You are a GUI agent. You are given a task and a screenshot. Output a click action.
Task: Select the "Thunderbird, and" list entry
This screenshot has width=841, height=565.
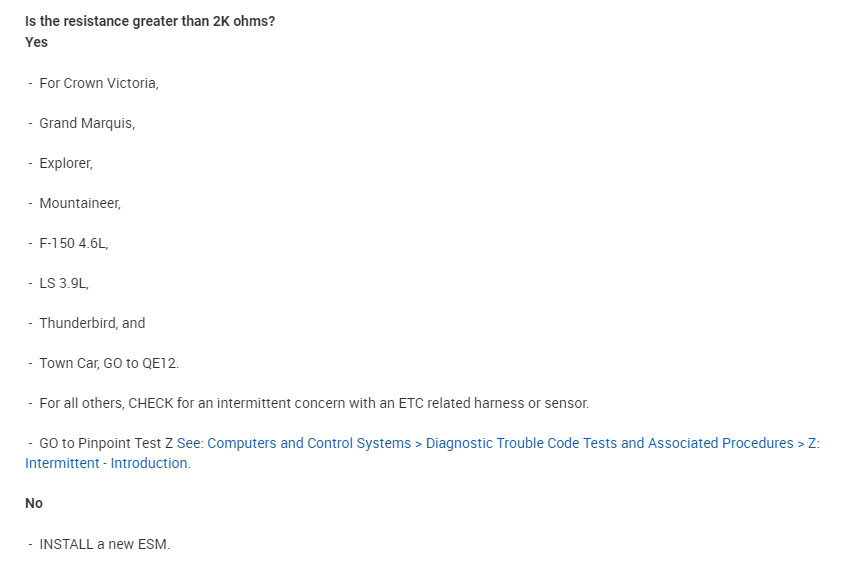click(92, 323)
